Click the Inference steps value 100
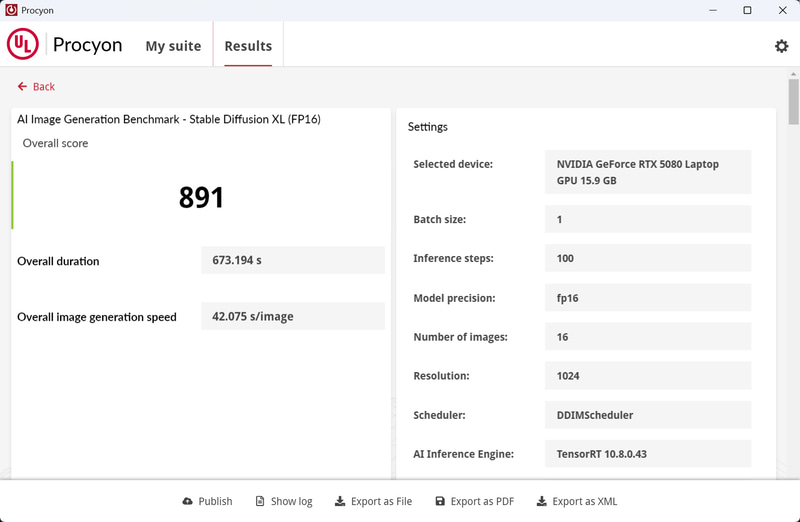The height and width of the screenshot is (522, 800). point(648,258)
